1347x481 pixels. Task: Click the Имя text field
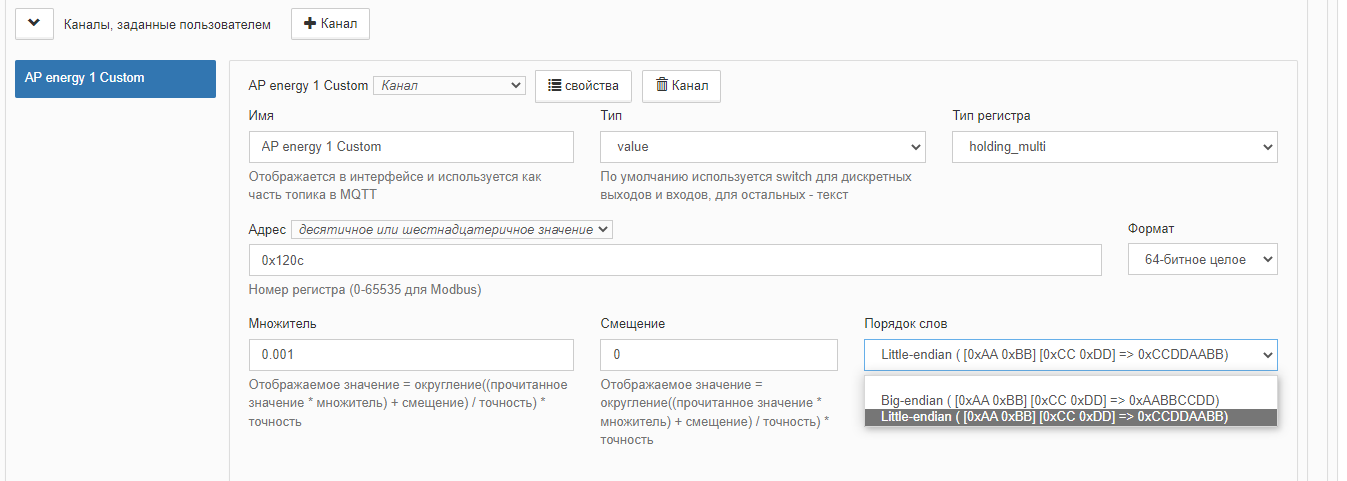411,146
